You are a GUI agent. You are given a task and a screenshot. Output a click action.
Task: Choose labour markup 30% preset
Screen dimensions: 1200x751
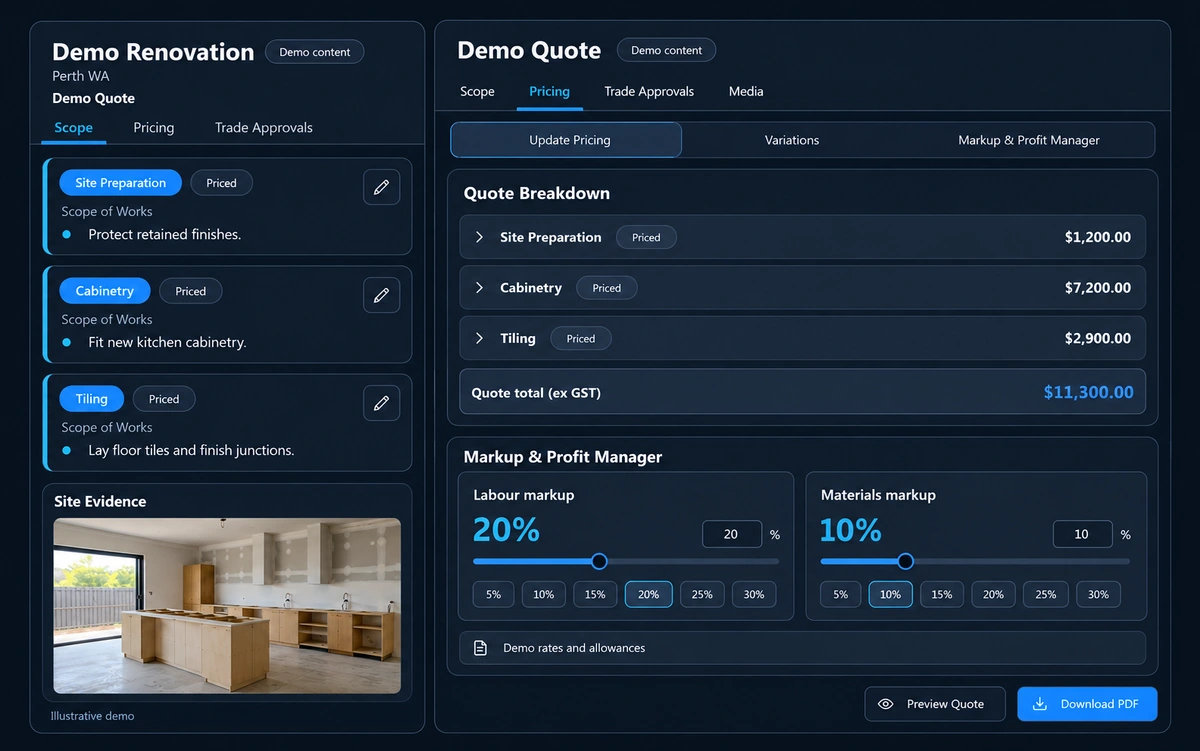[x=754, y=594]
